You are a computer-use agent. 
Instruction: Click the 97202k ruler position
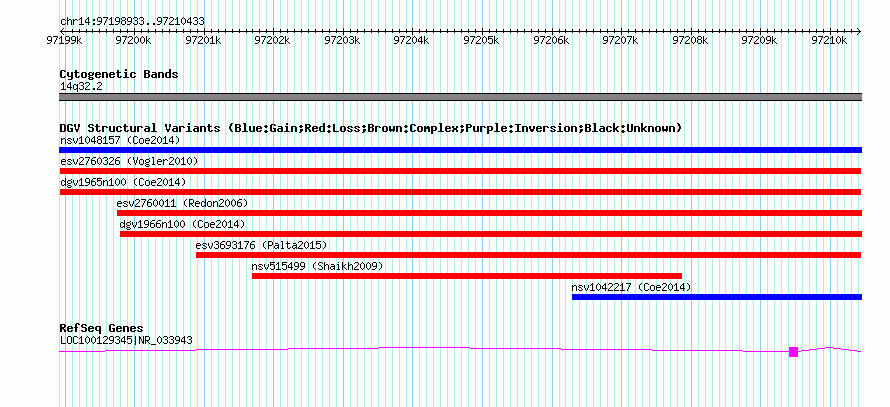[x=272, y=41]
